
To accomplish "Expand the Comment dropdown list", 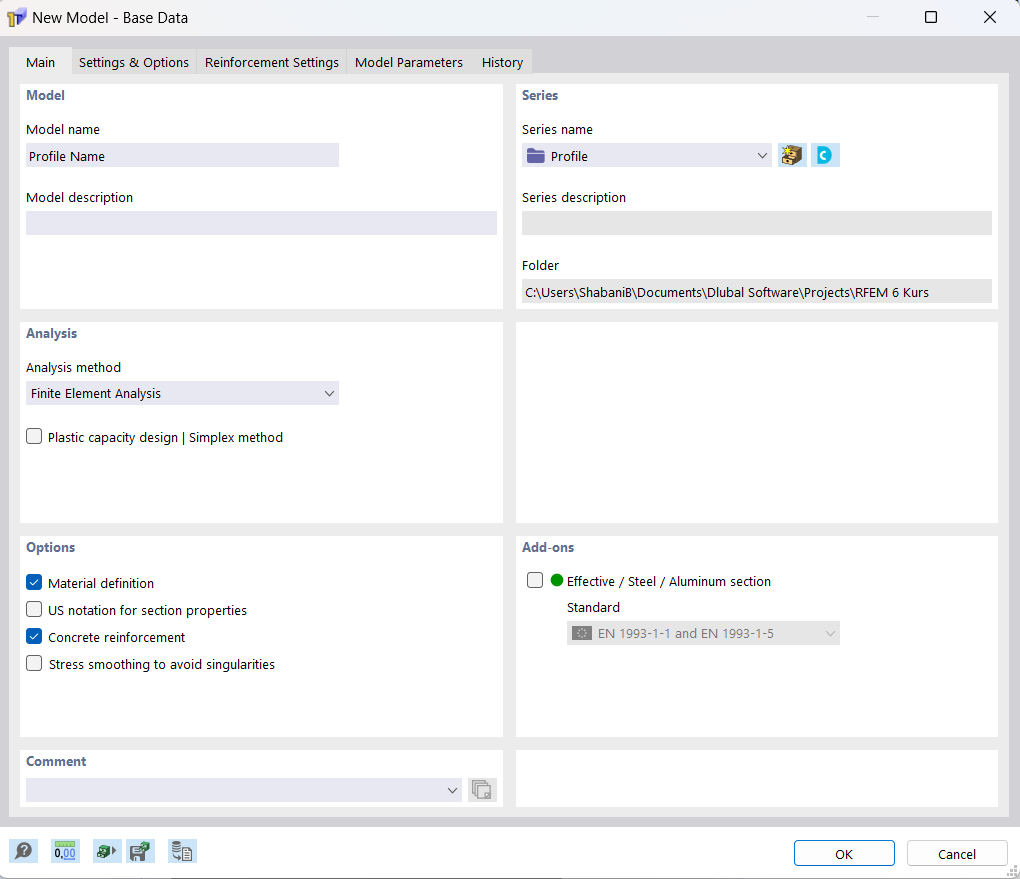I will tap(451, 790).
